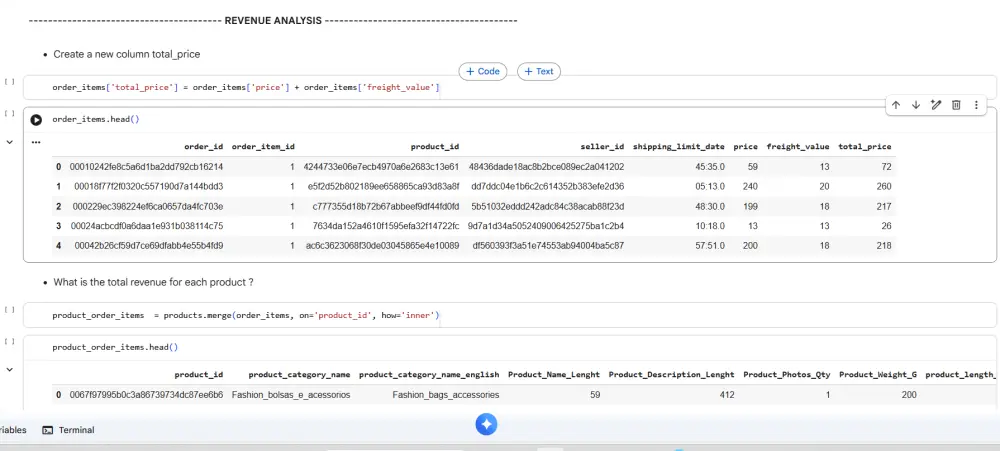Click execution bracket of product_order_items.head() cell
This screenshot has width=1000, height=451.
point(10,341)
